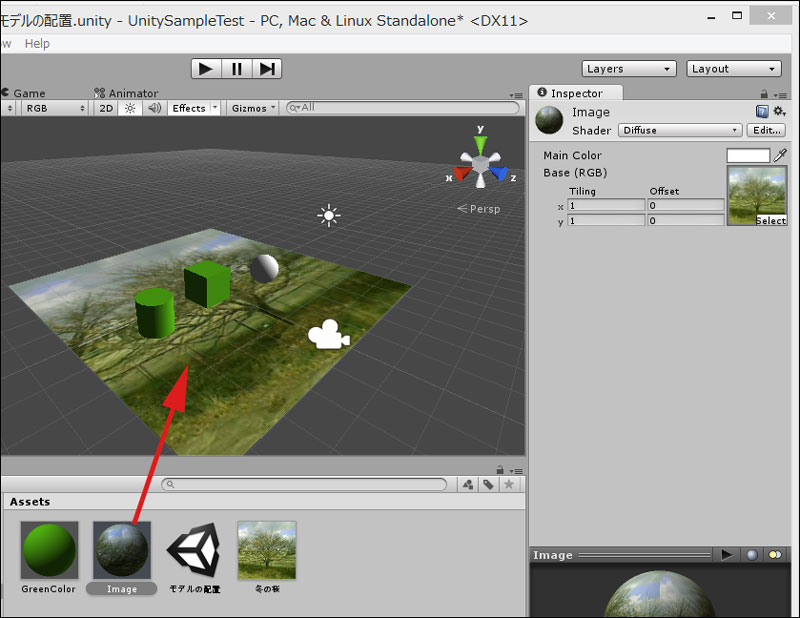Open the material settings gear icon
Image resolution: width=800 pixels, height=618 pixels.
click(779, 111)
